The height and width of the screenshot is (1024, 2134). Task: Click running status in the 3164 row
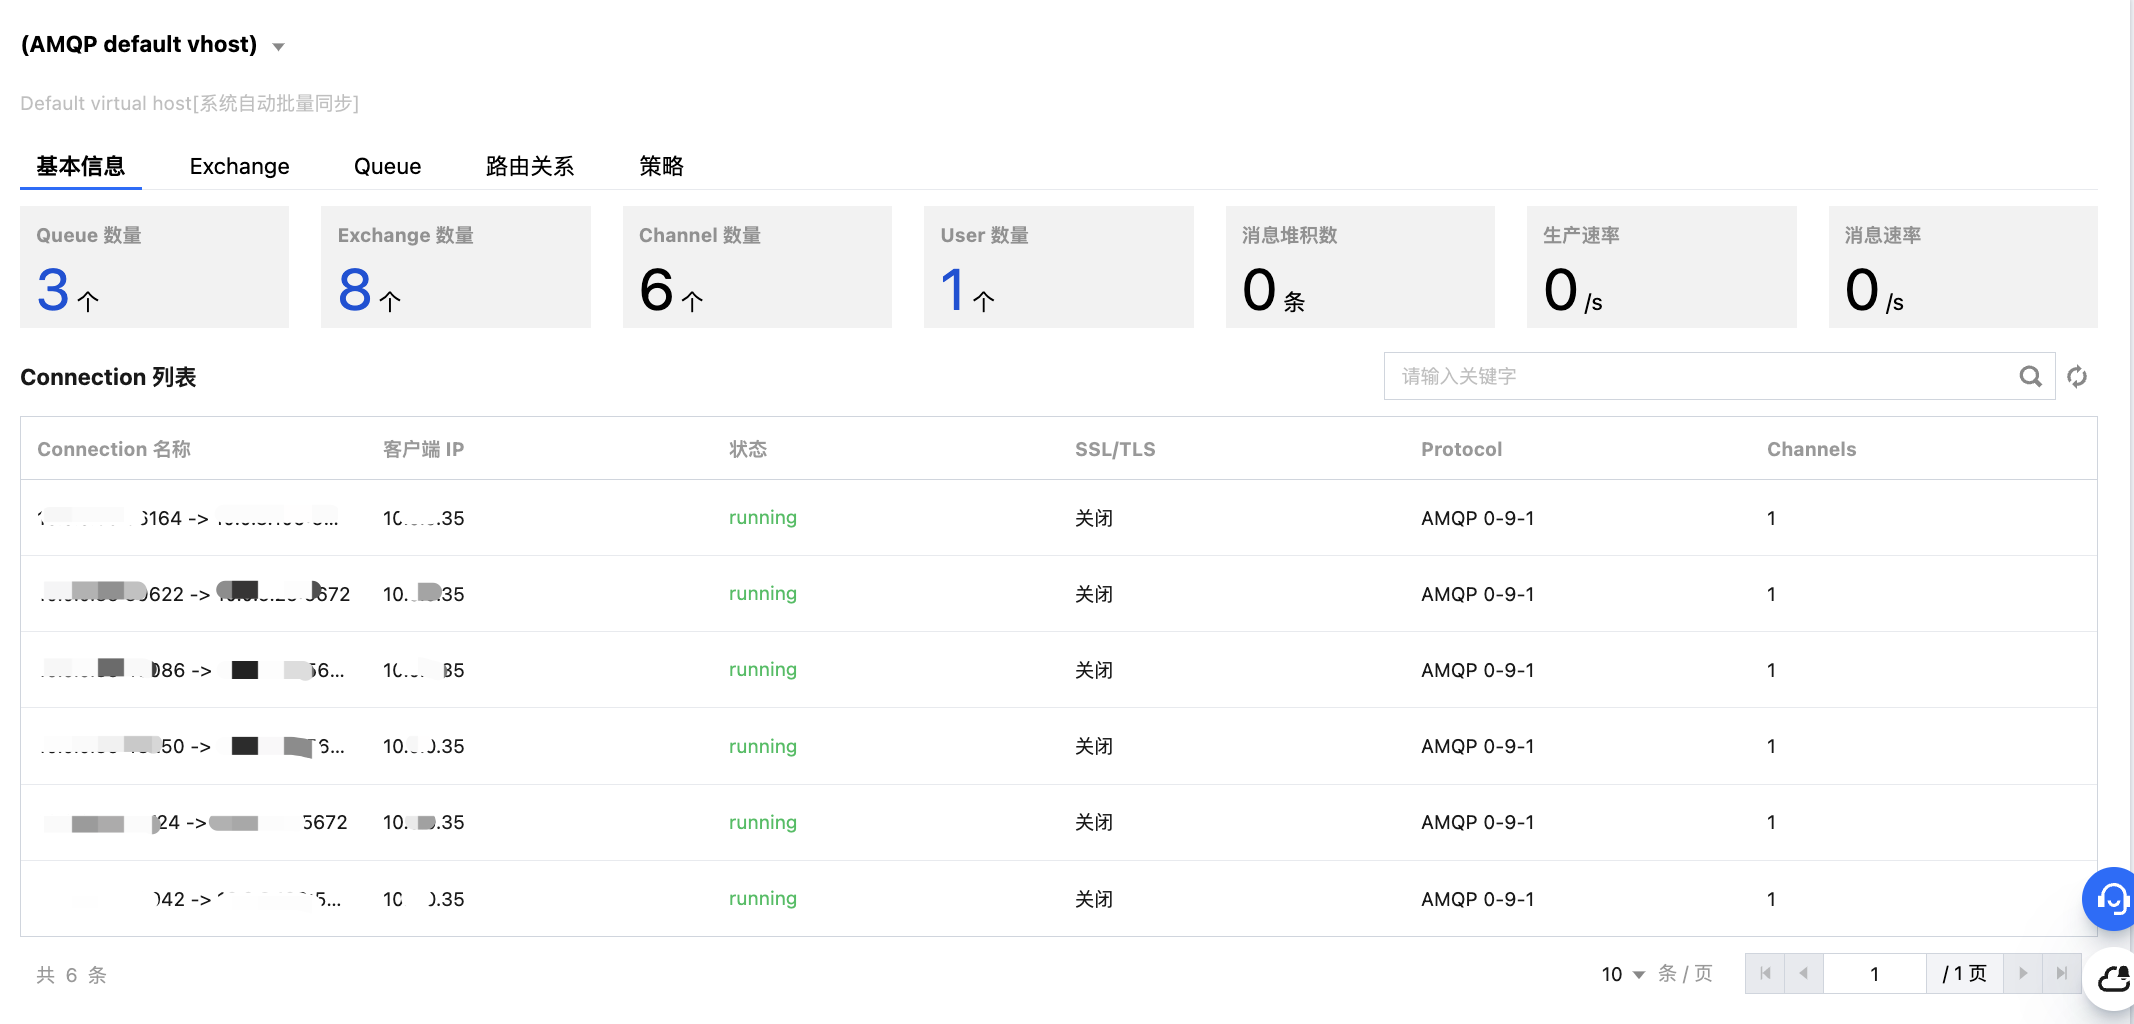(763, 517)
